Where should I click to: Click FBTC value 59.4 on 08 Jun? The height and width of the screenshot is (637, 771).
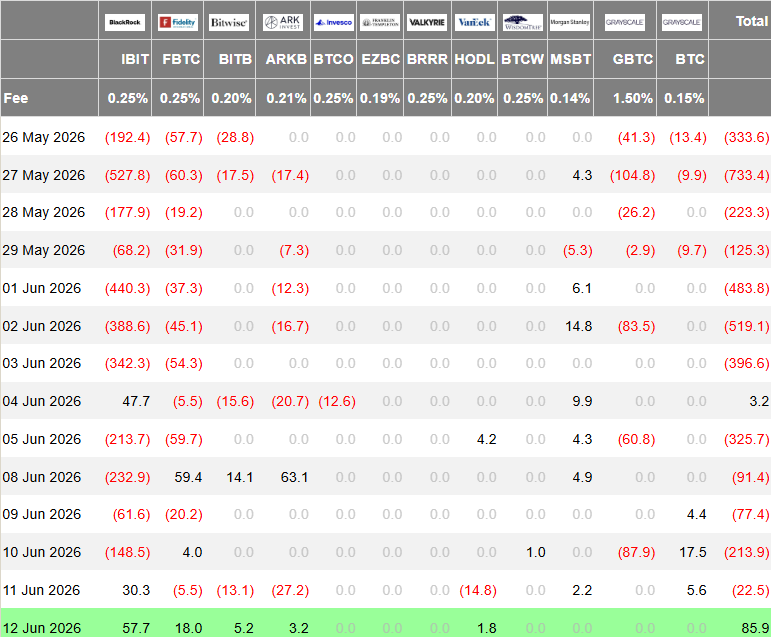[x=188, y=477]
